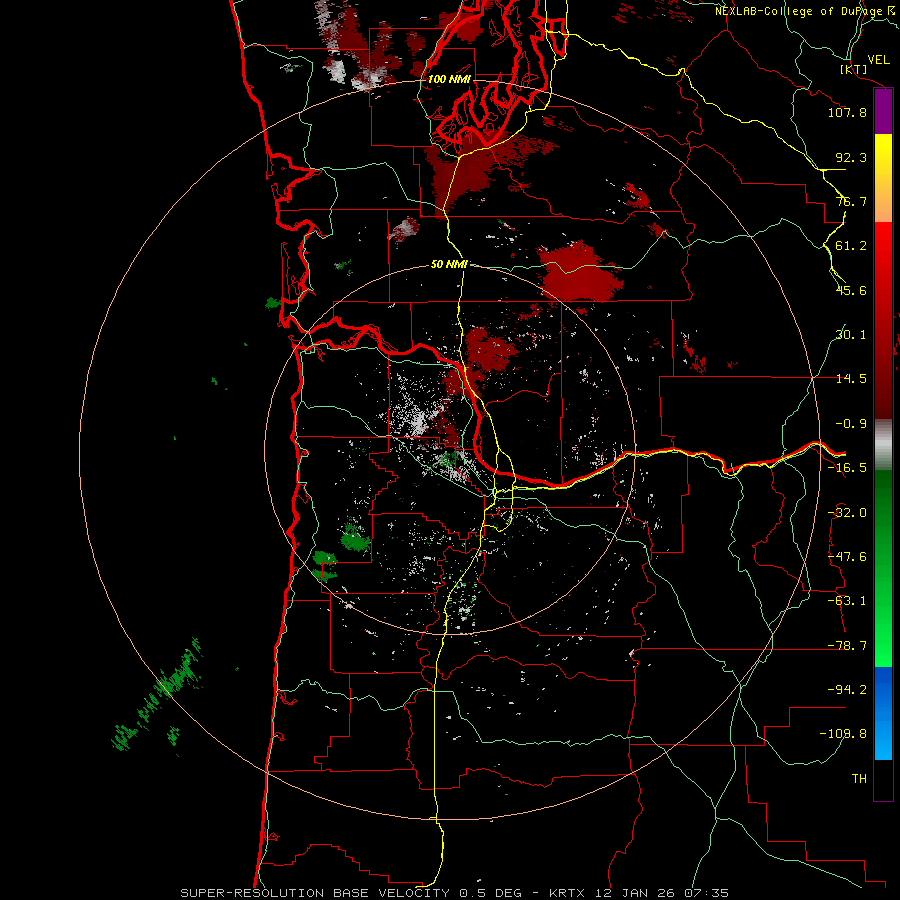The height and width of the screenshot is (900, 900).
Task: Click the SUPER-RESOLUTION BASE VELOCITY caption text
Action: point(315,893)
